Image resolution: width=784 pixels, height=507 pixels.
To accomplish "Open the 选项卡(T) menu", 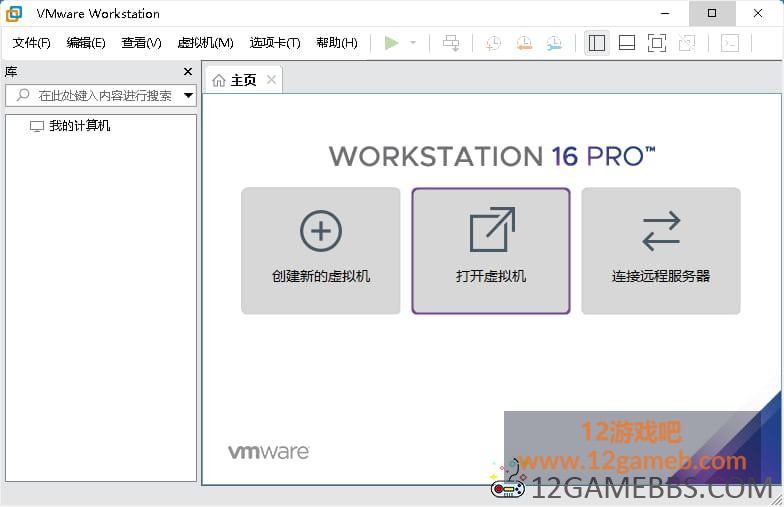I will pyautogui.click(x=275, y=43).
